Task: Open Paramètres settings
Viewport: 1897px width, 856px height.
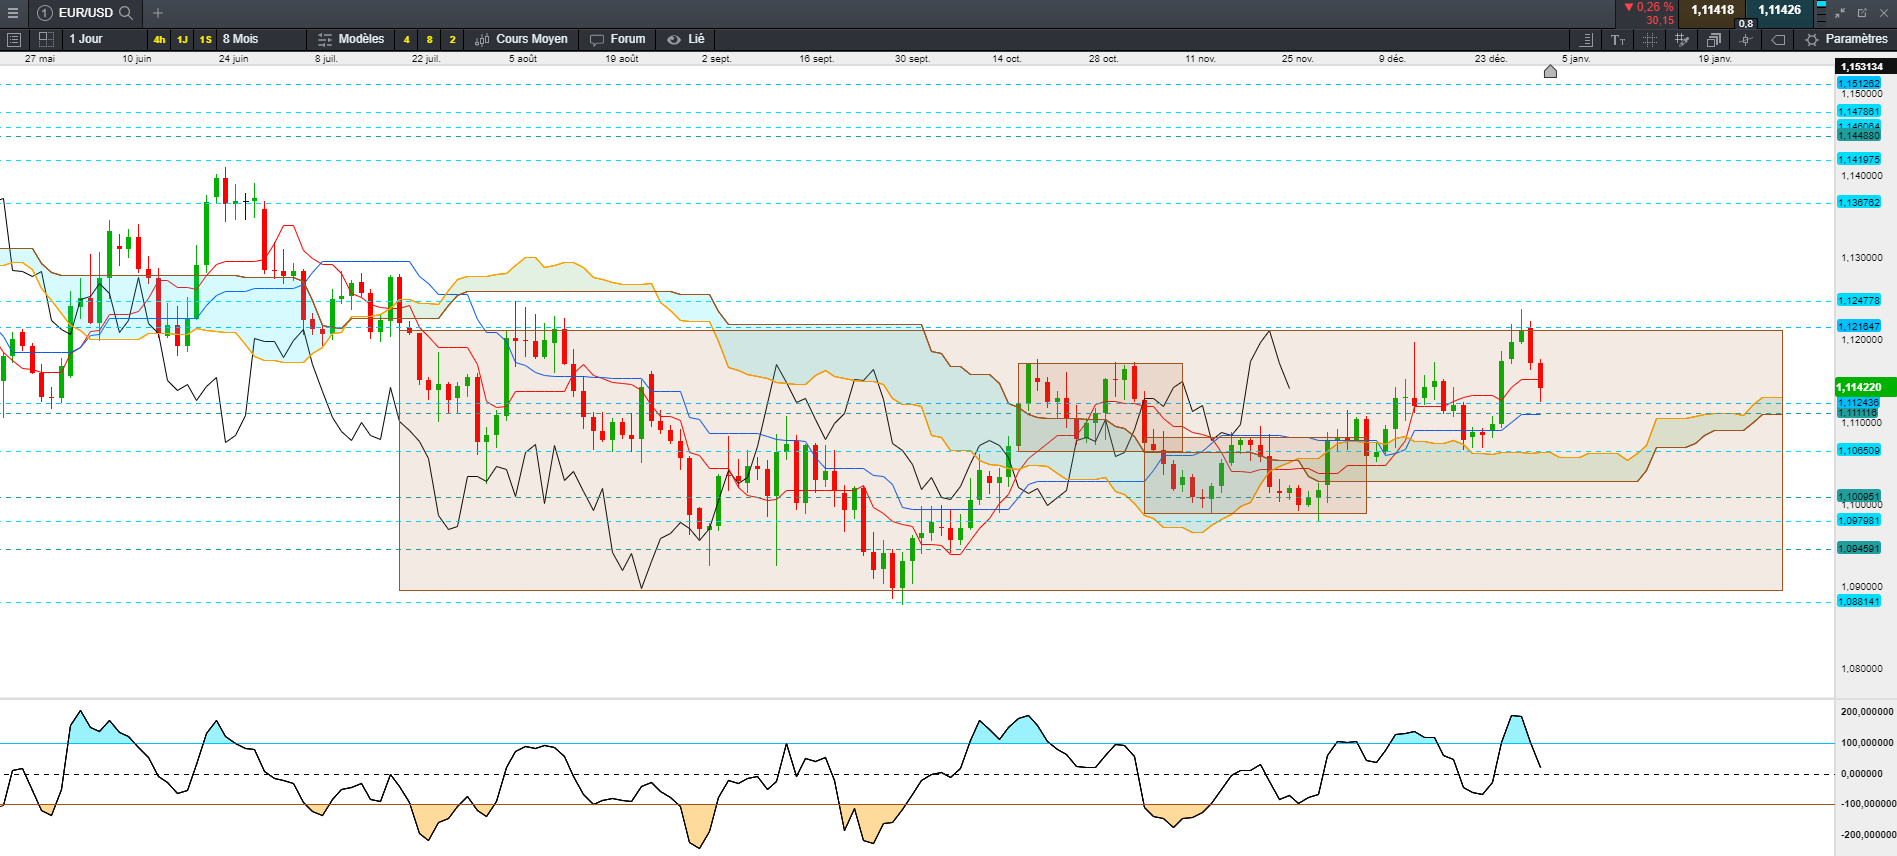Action: click(1846, 39)
